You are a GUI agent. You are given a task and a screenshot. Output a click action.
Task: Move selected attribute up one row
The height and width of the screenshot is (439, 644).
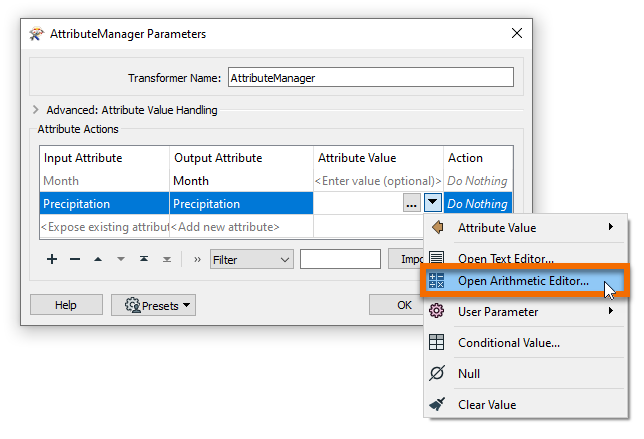tap(98, 260)
